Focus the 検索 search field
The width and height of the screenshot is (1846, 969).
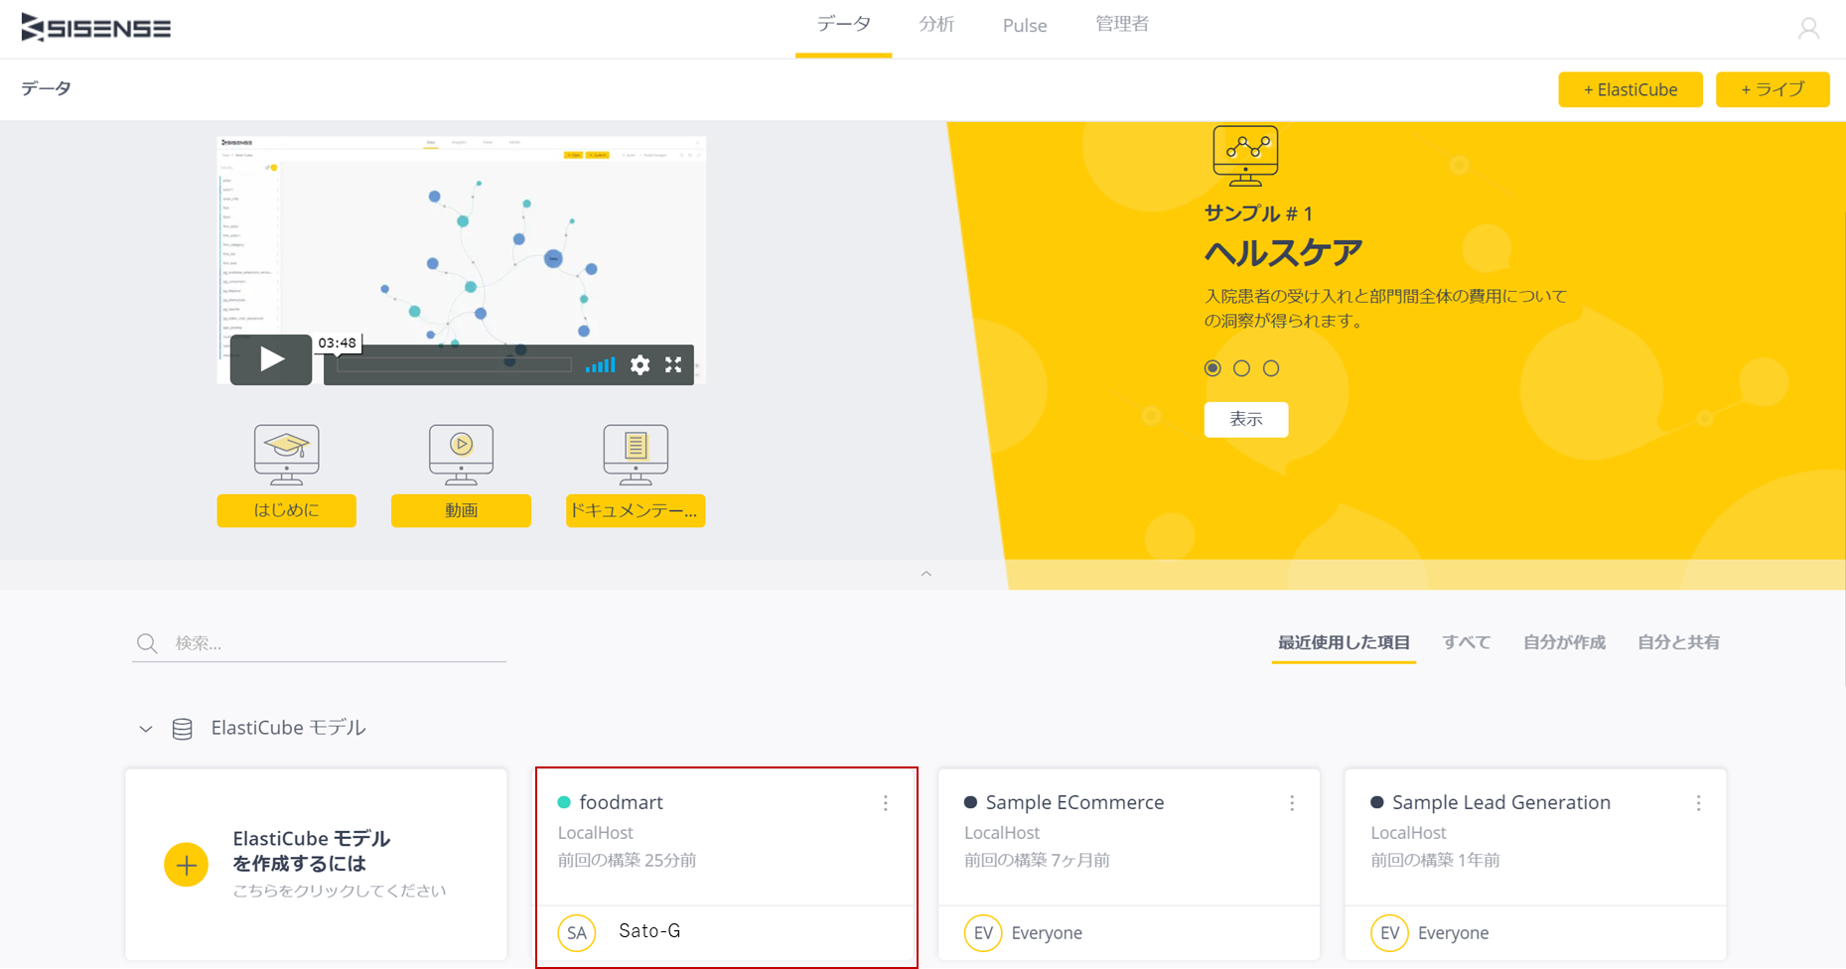pyautogui.click(x=319, y=643)
